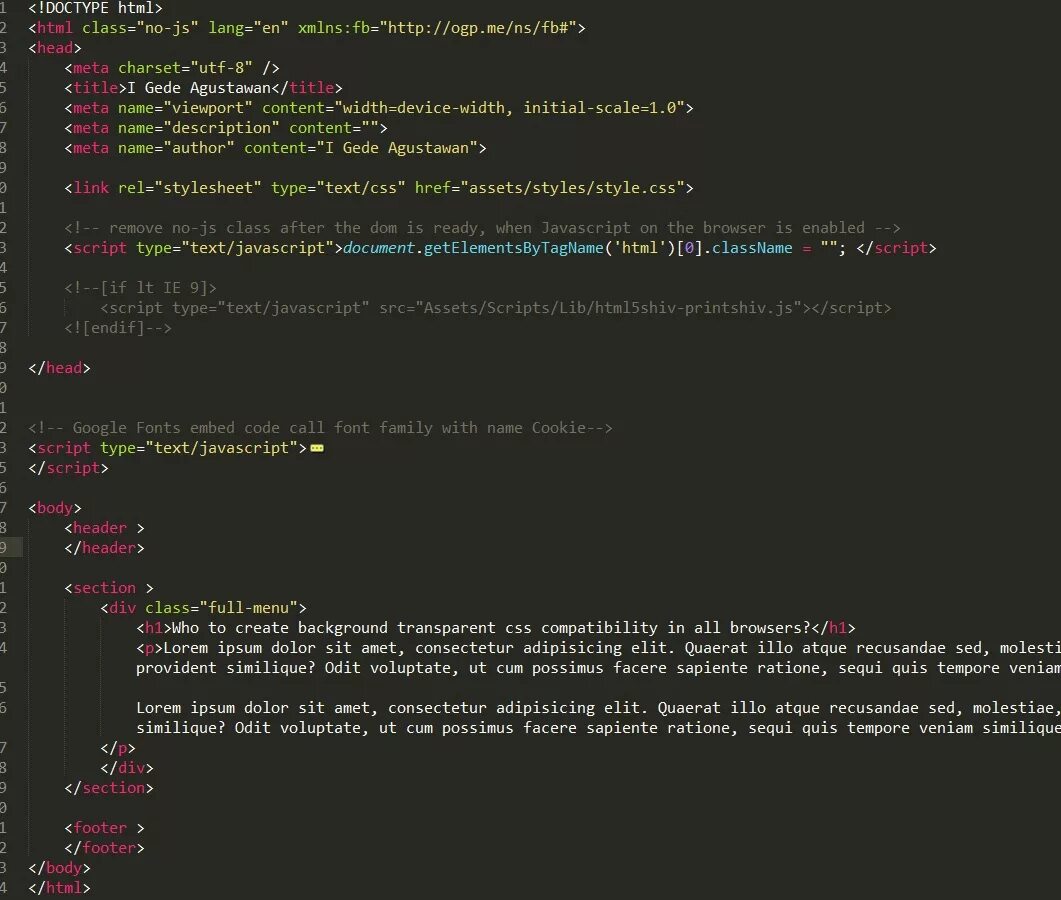Click the closing '</footer>' tag
The width and height of the screenshot is (1061, 900).
105,847
